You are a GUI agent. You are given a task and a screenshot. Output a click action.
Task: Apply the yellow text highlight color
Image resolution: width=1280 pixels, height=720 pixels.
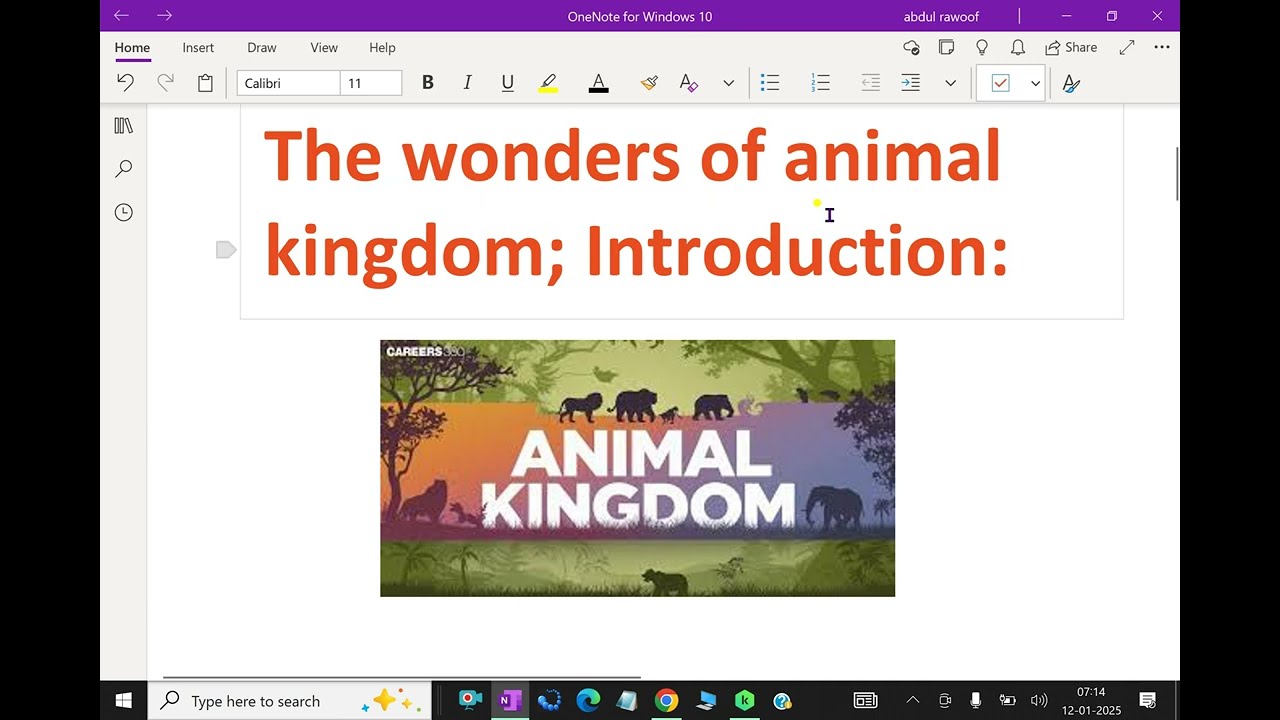coord(548,83)
